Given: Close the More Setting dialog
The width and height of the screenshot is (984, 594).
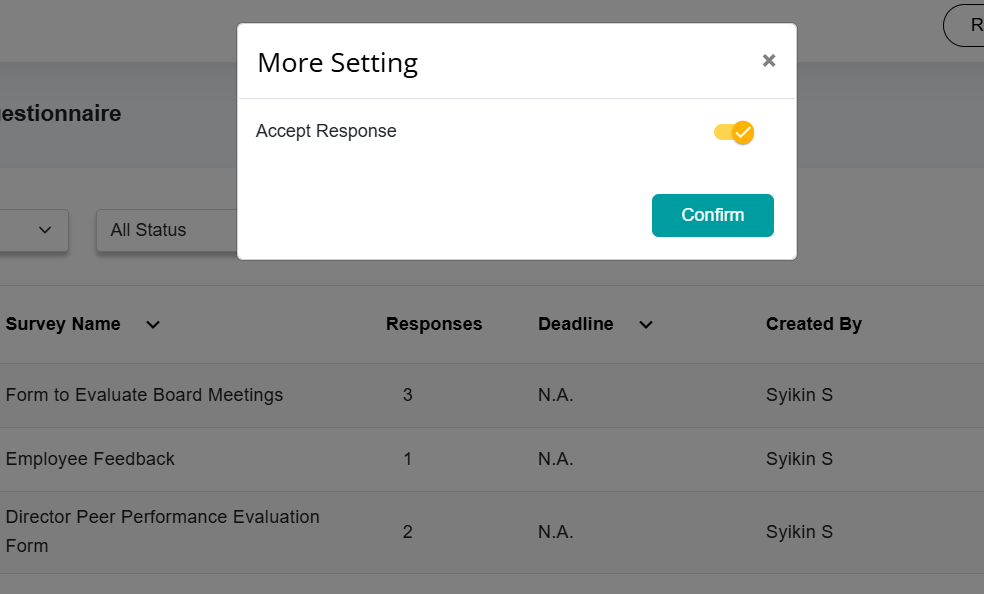Looking at the screenshot, I should click(x=769, y=61).
